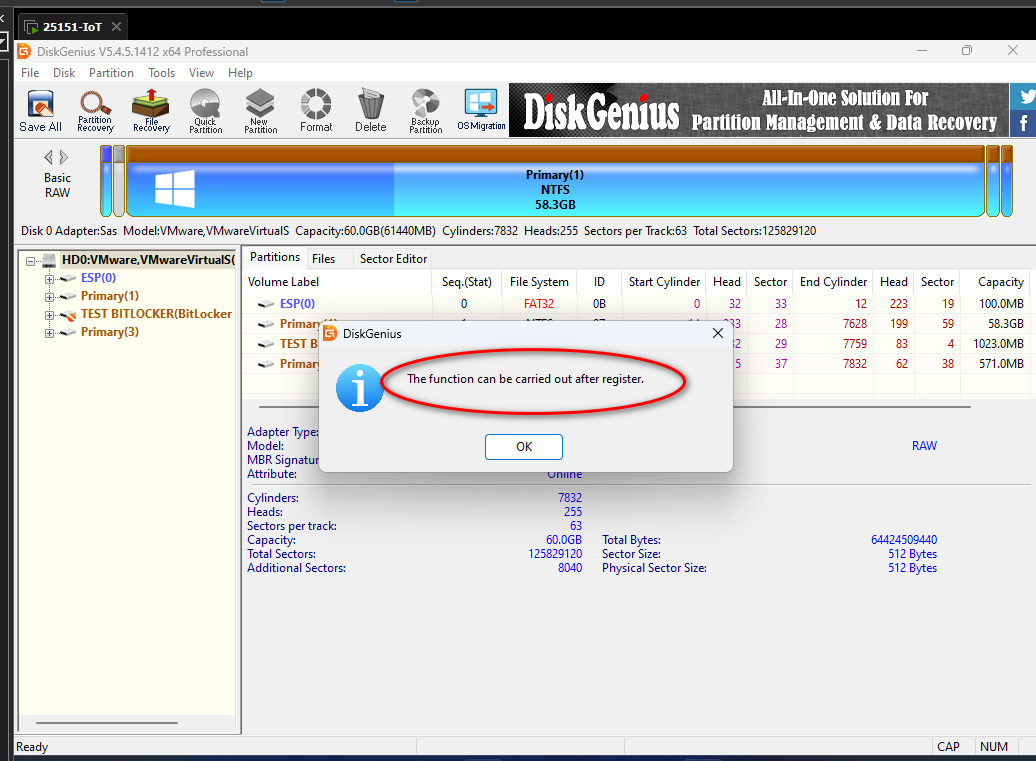Image resolution: width=1036 pixels, height=761 pixels.
Task: Click the Save All toolbar icon
Action: (40, 111)
